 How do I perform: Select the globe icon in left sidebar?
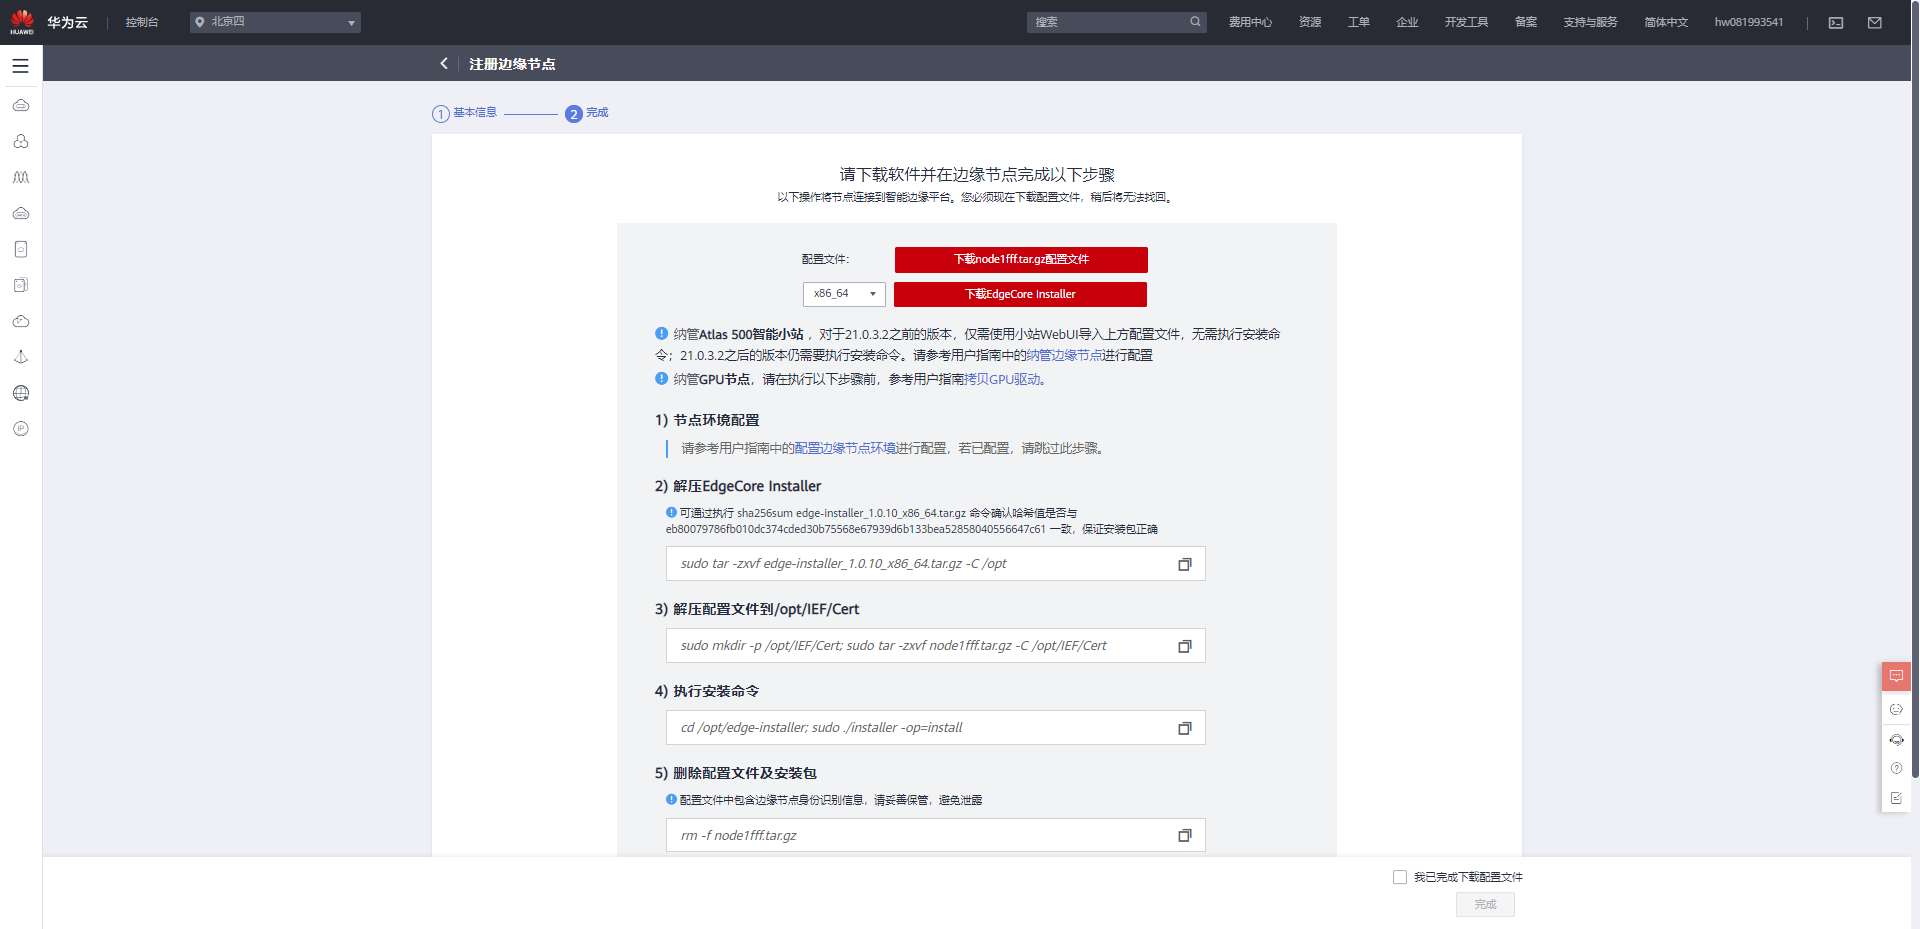21,393
